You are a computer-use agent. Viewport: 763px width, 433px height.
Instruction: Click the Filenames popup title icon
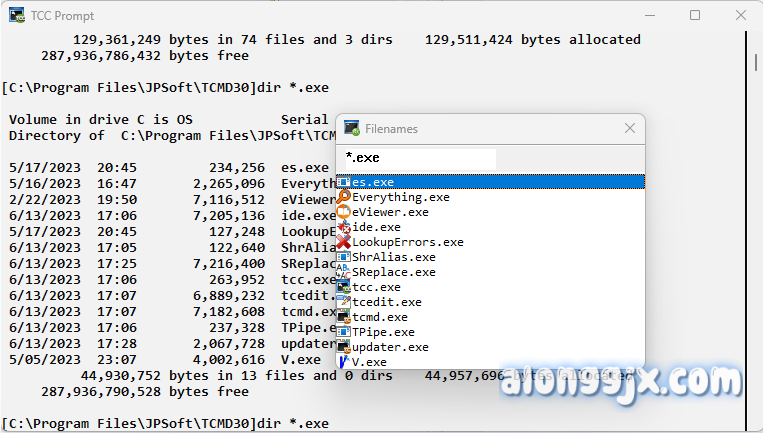tap(352, 129)
